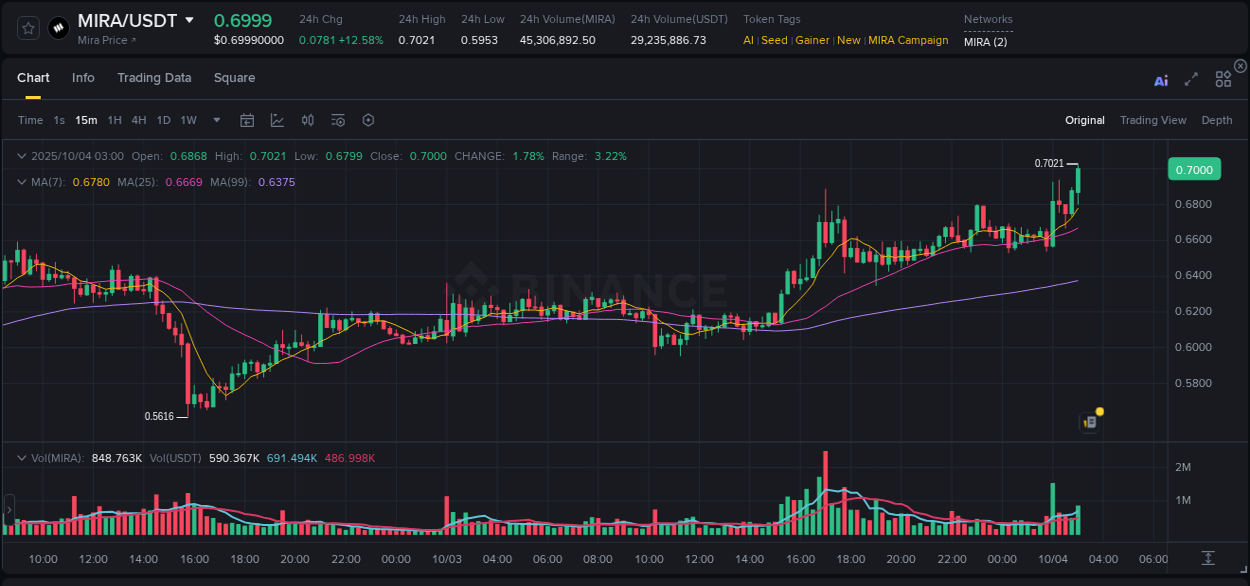Open the extra timeframes dropdown arrow

[x=215, y=120]
